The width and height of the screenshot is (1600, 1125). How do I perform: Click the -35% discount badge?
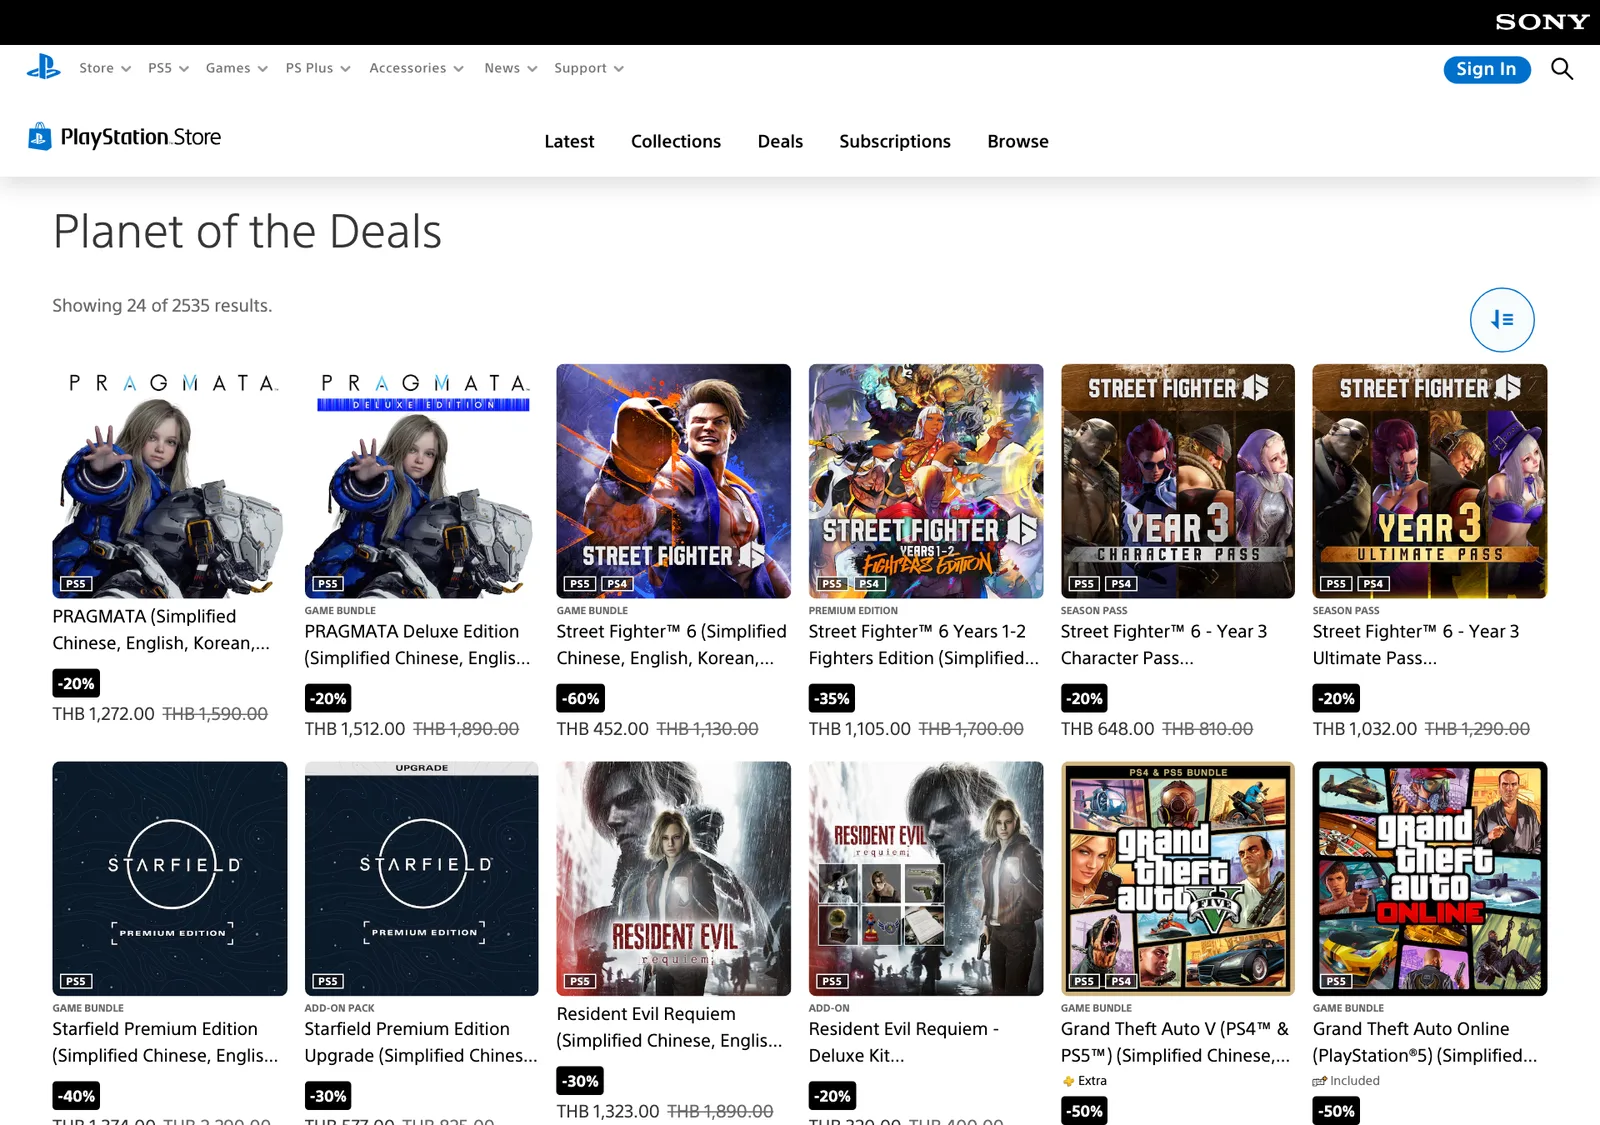[x=832, y=698]
